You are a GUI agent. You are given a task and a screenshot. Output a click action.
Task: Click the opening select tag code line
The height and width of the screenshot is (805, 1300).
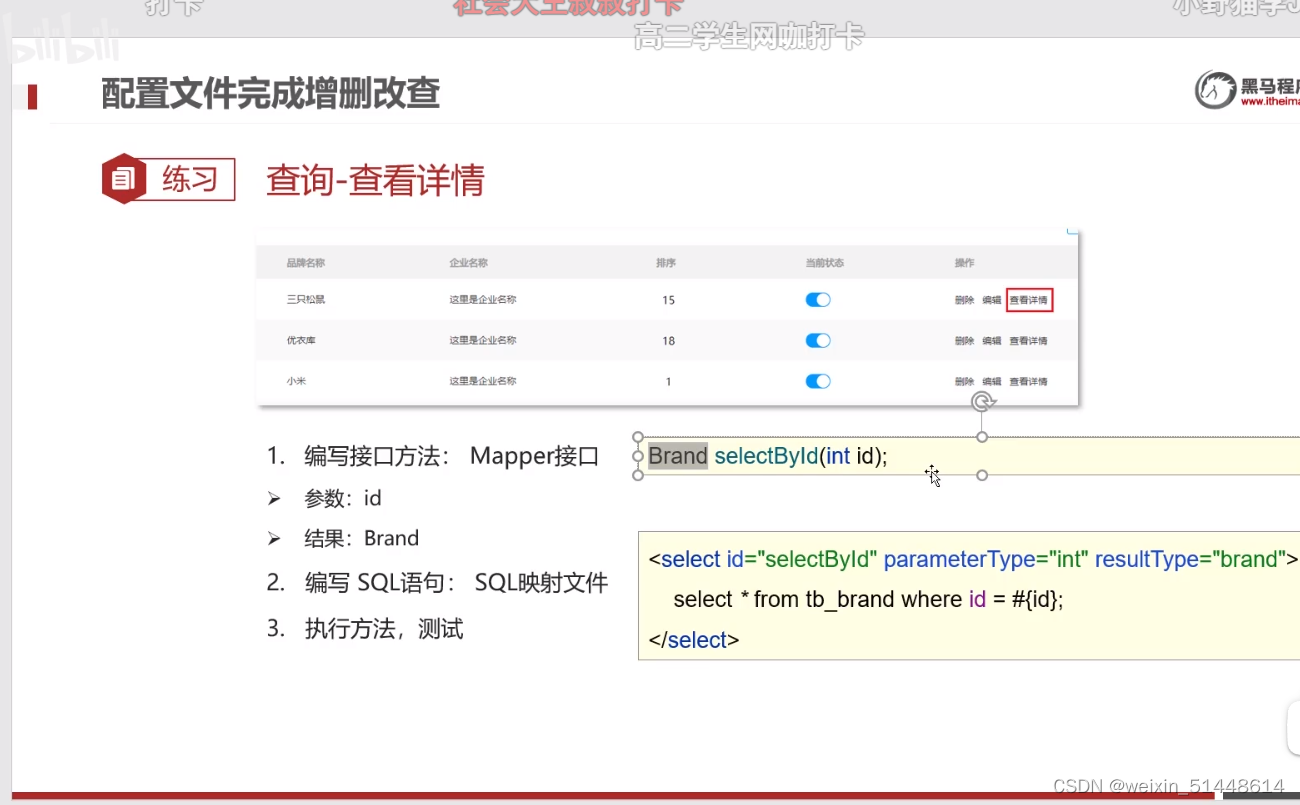tap(973, 559)
